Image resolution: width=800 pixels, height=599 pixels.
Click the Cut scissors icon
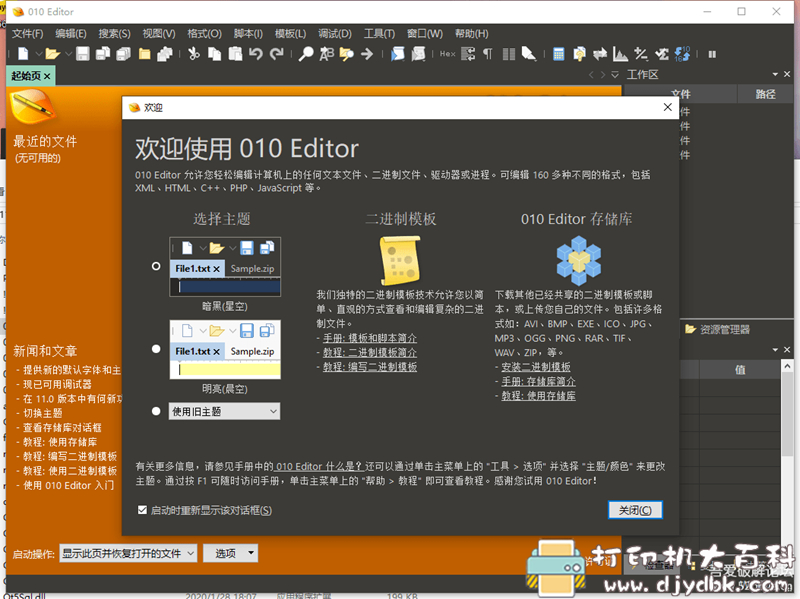194,54
